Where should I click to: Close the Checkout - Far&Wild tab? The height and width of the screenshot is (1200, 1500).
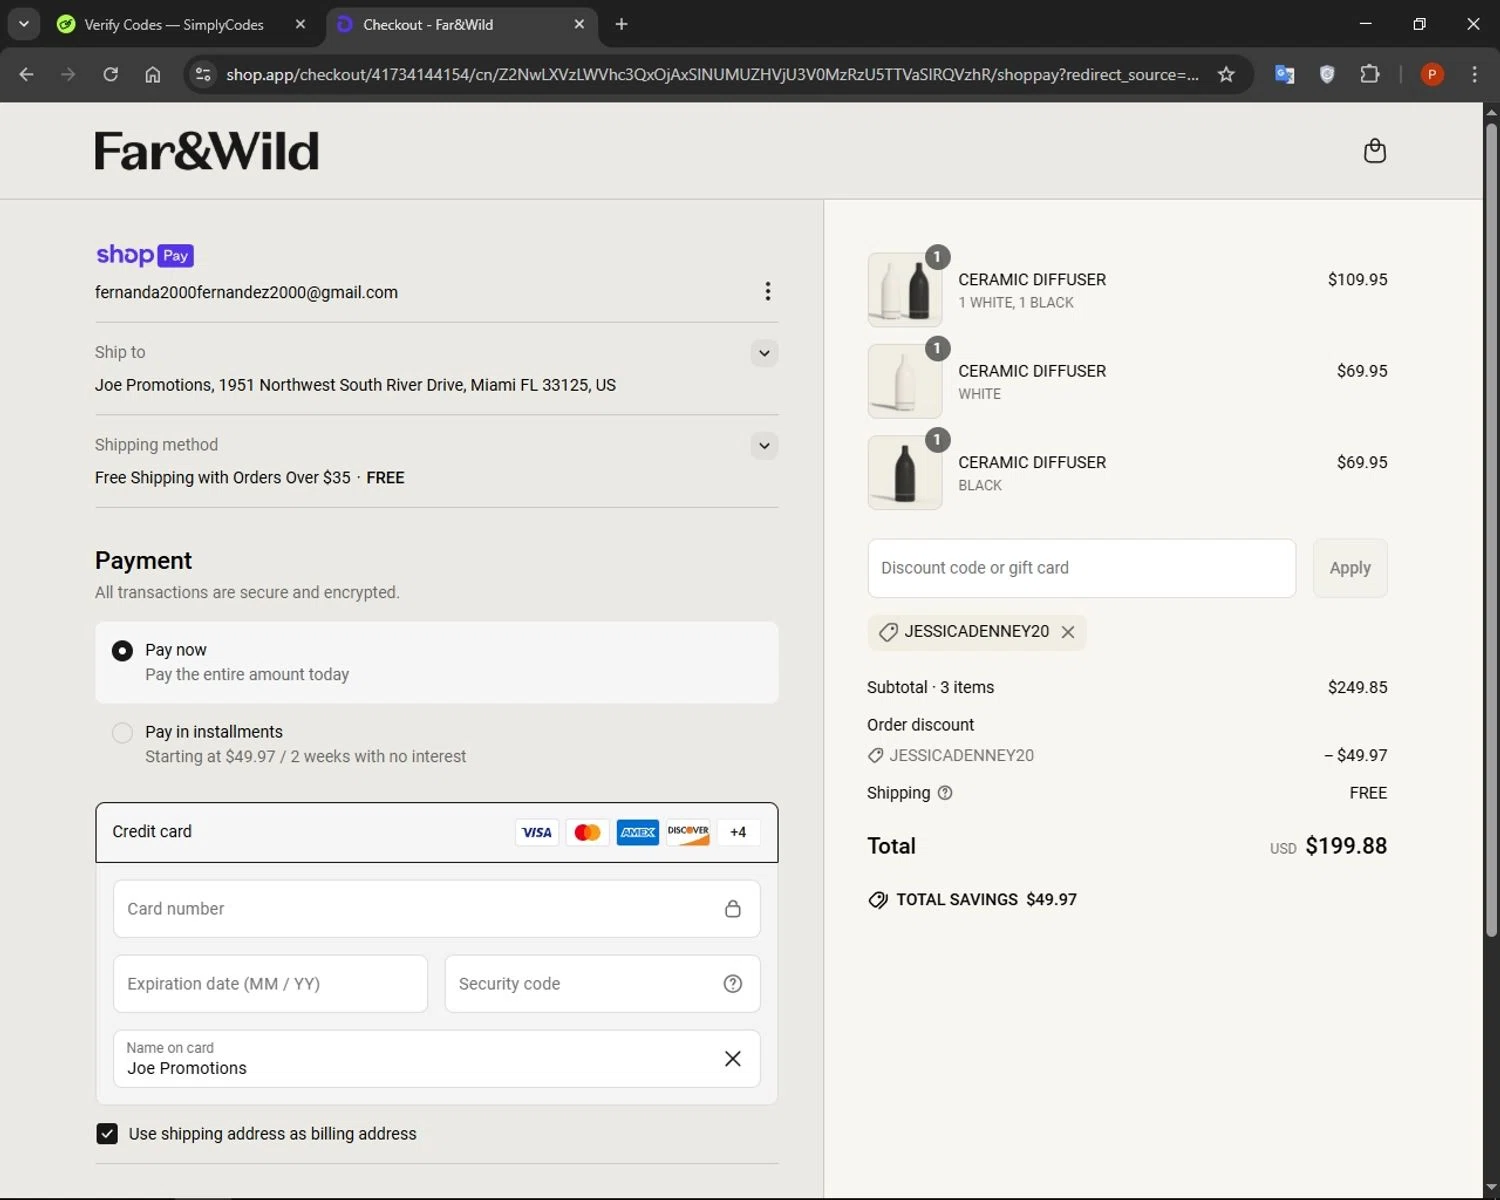pyautogui.click(x=579, y=24)
